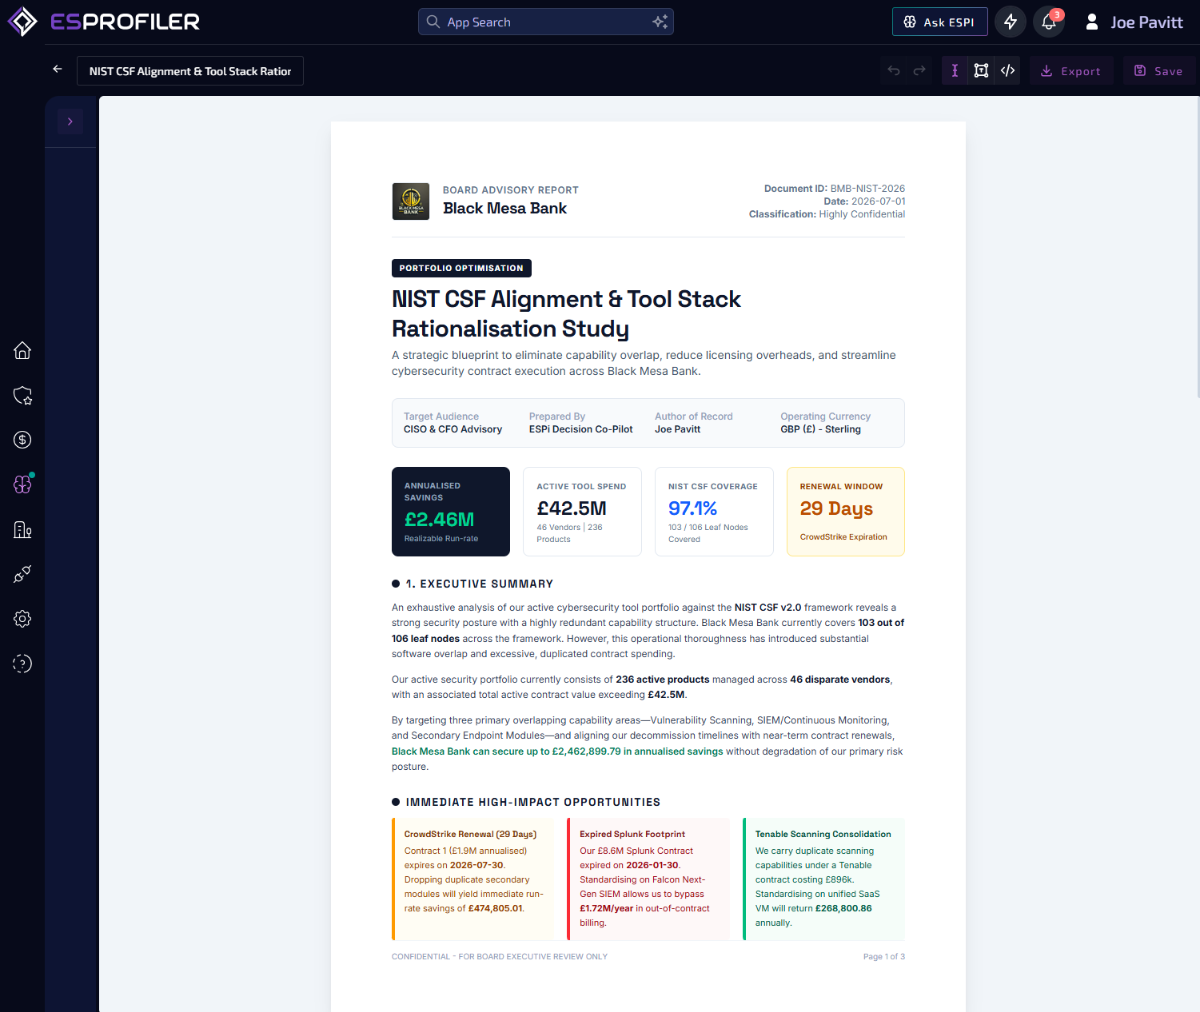Open Ask ESPI assistant

click(939, 22)
